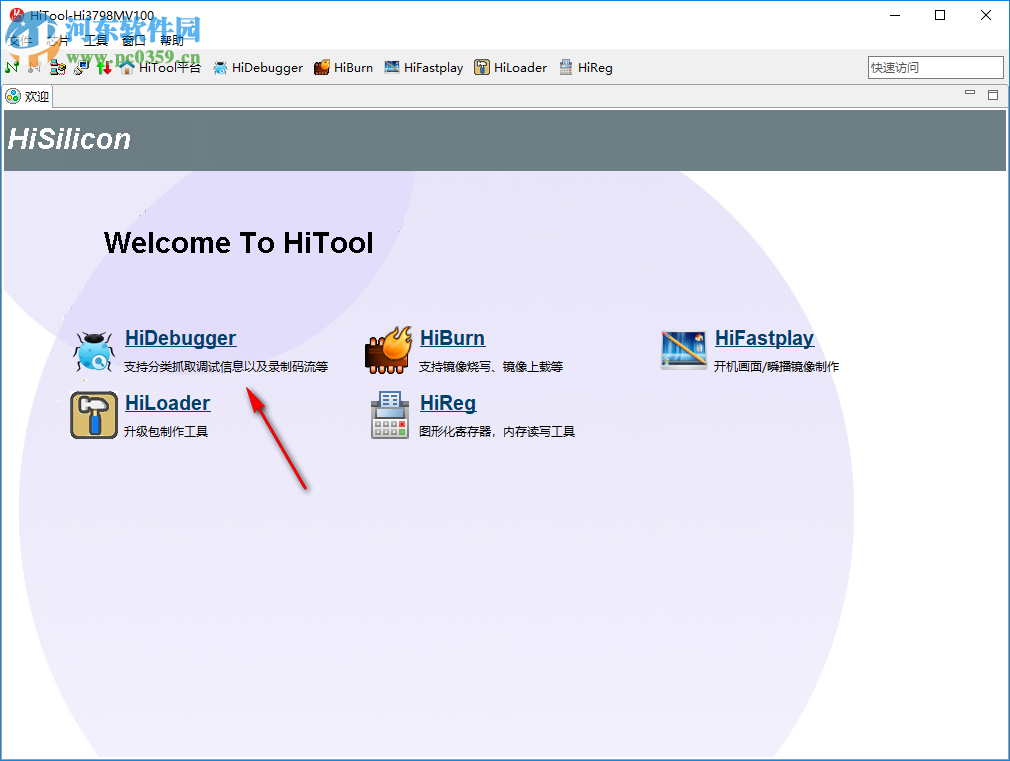
Task: Minimize the HiTool application window
Action: tap(895, 15)
